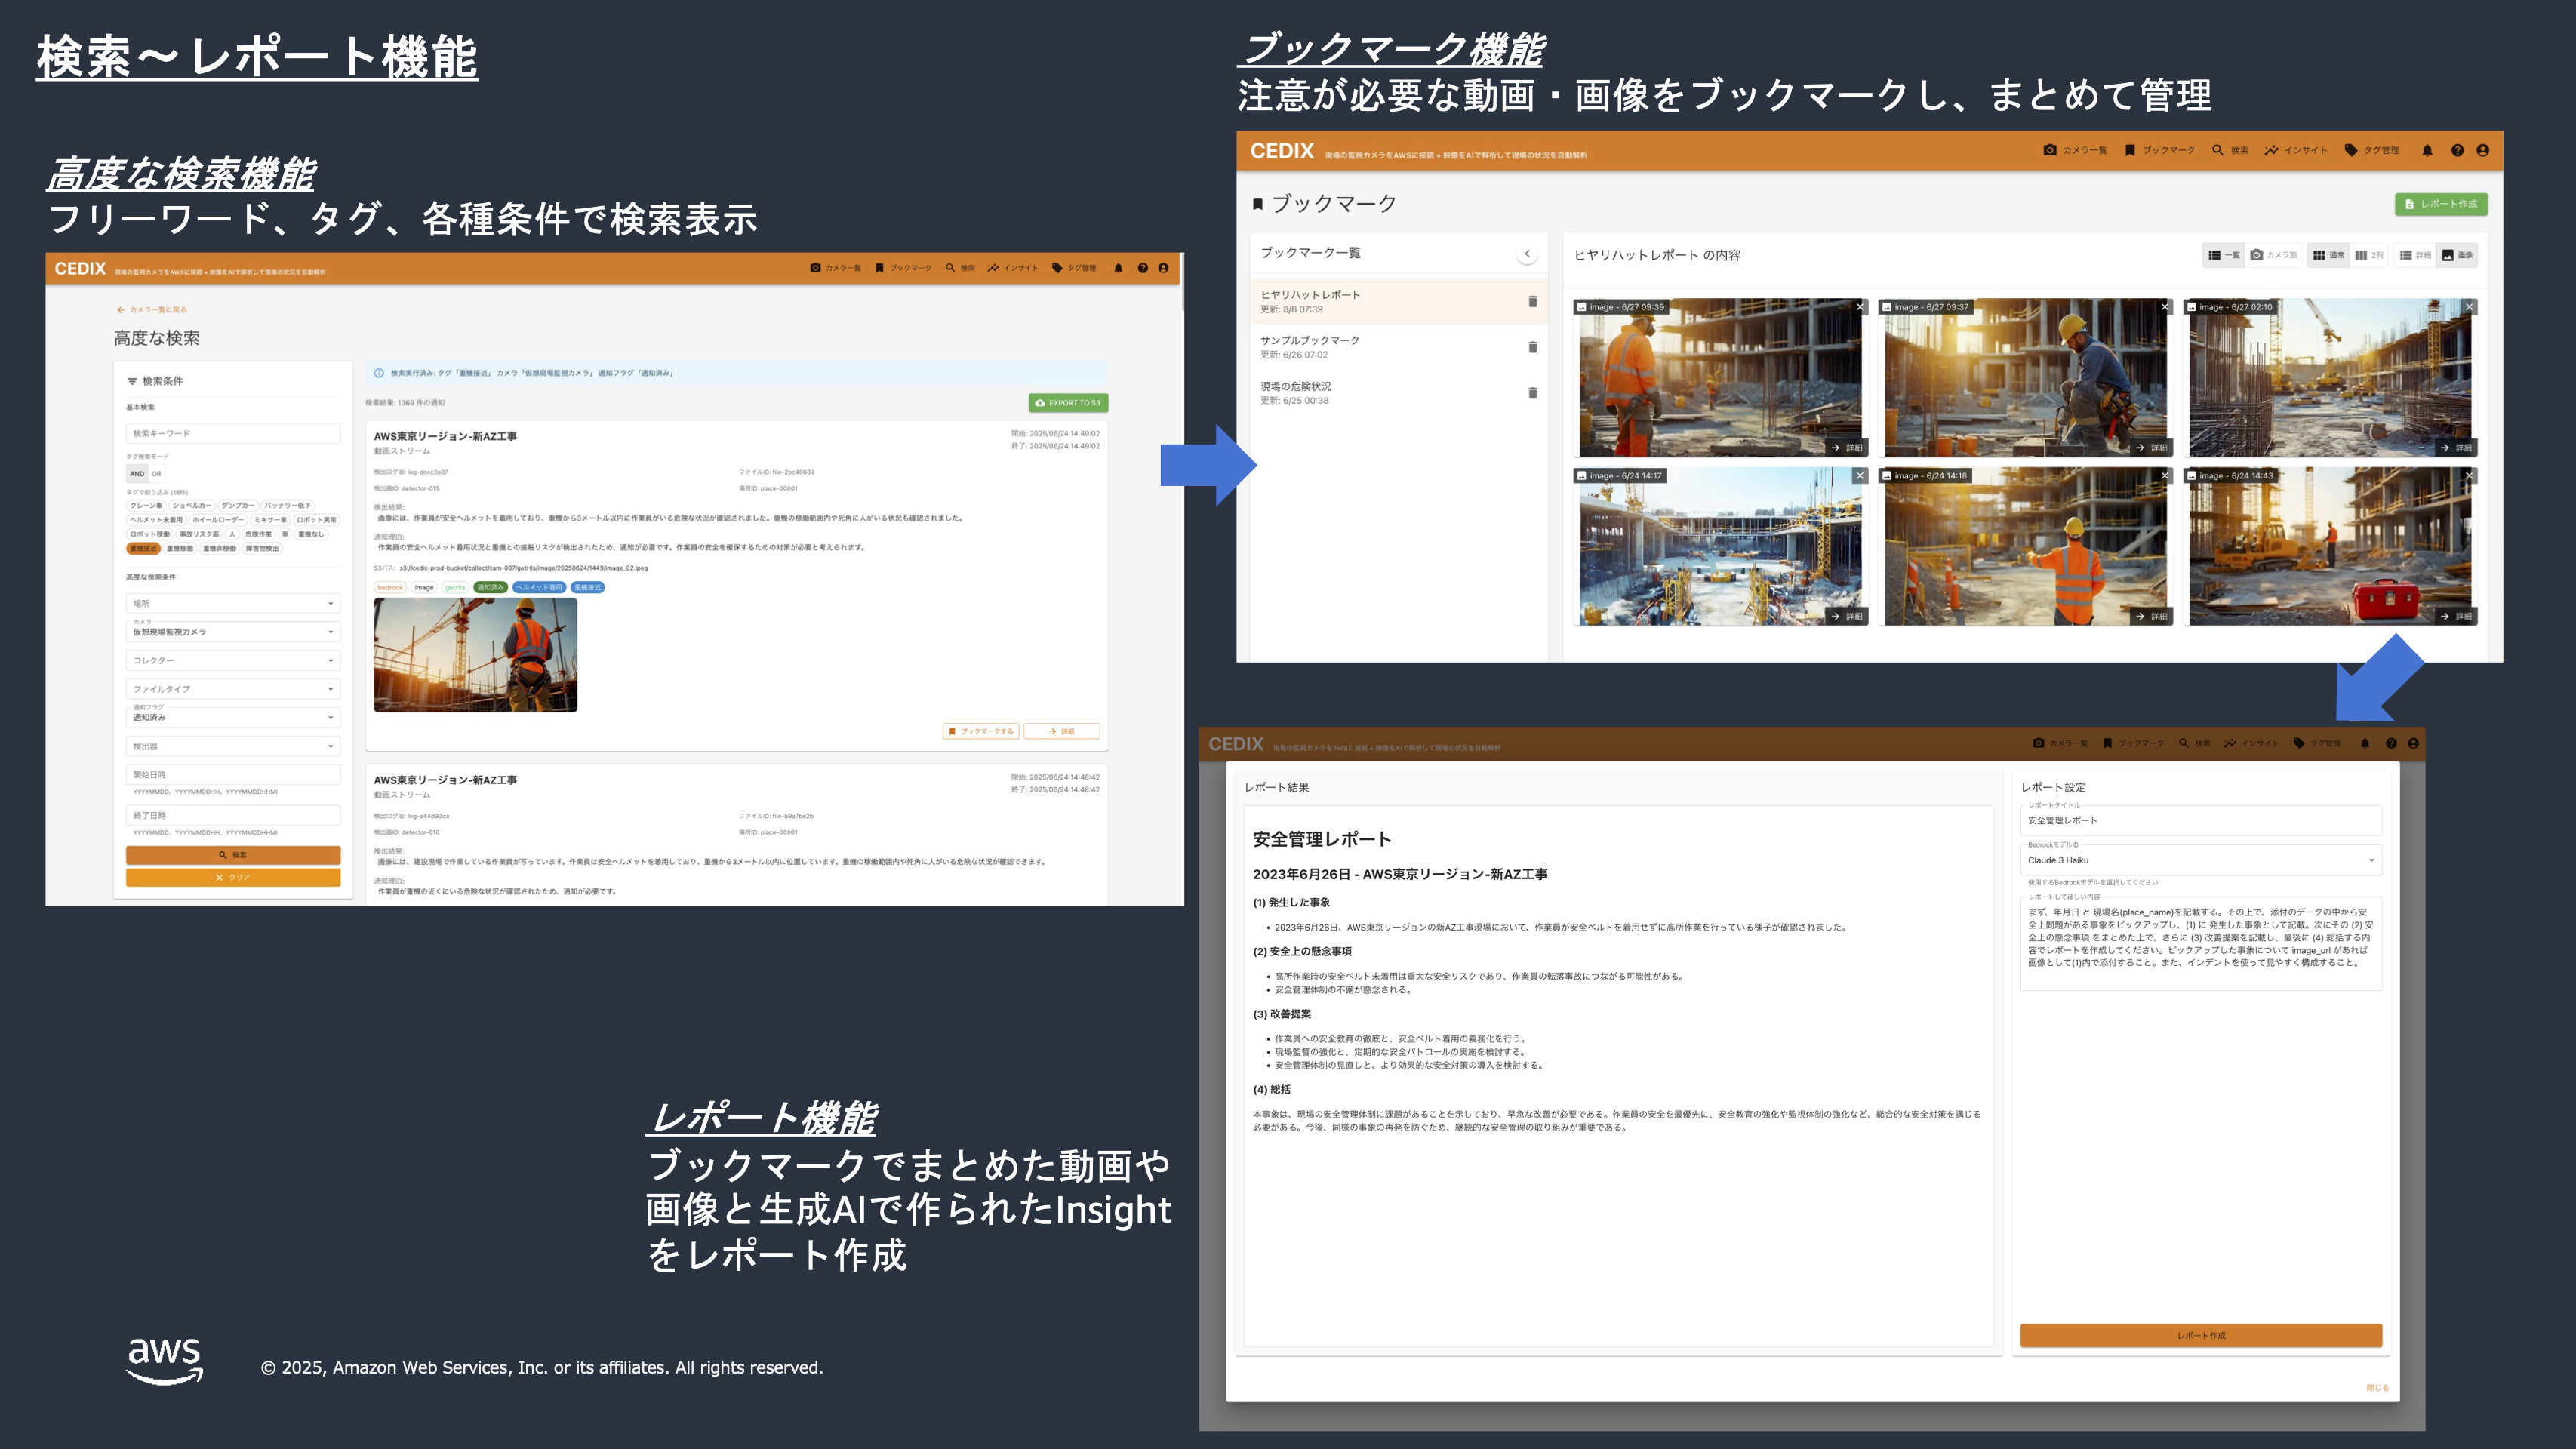Open notifications bell in bookmark screen header

click(2427, 150)
